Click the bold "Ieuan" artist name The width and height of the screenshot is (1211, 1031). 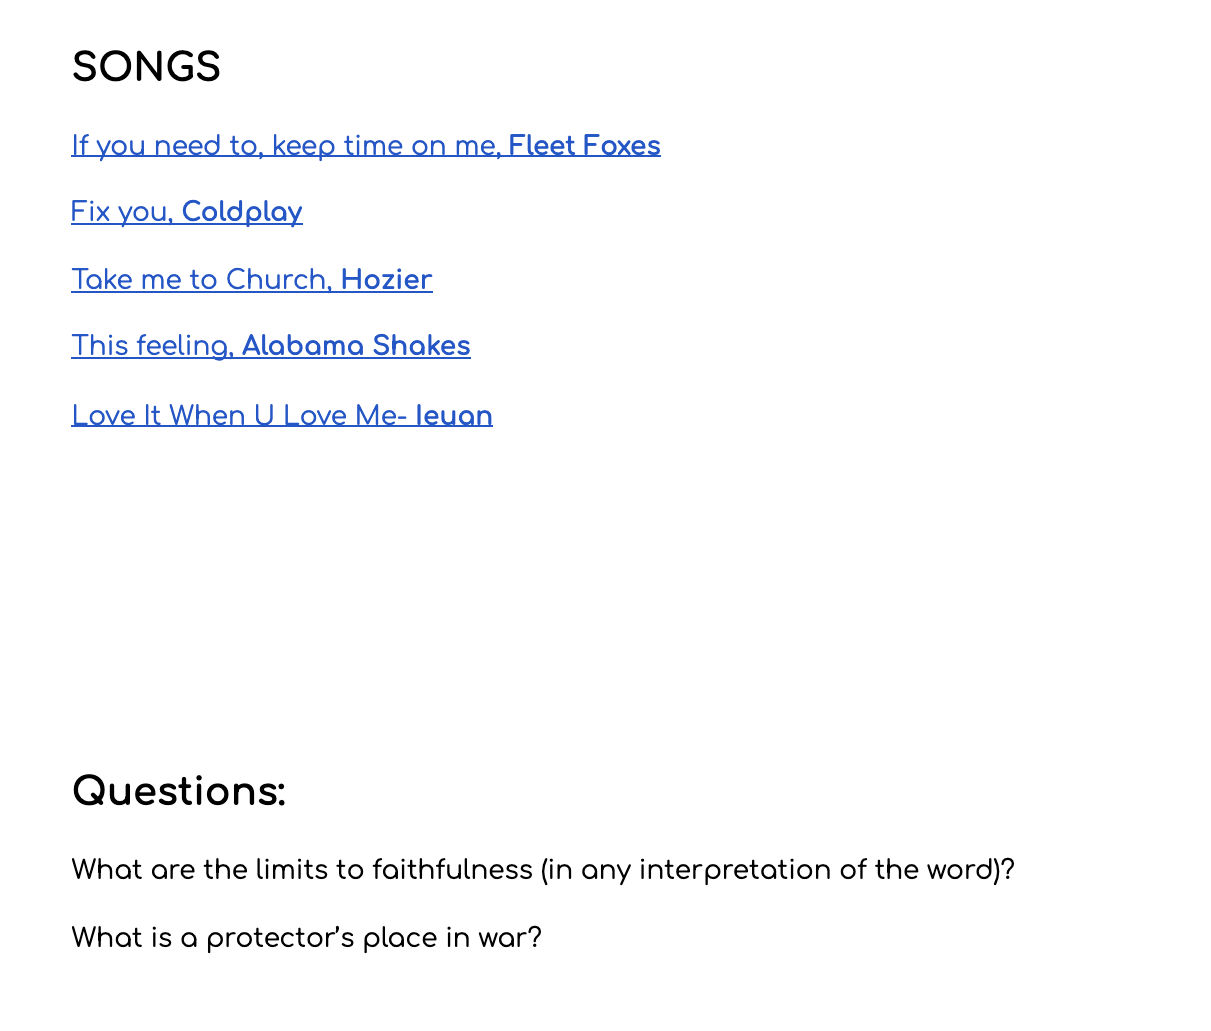[453, 416]
